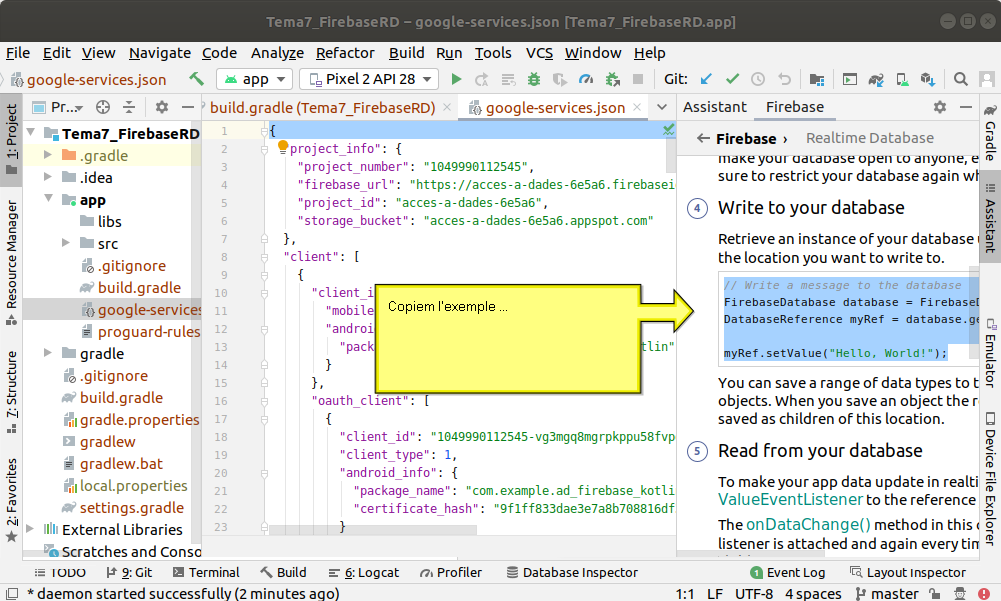Open the Analyze menu
This screenshot has height=601, width=1001.
coord(277,53)
